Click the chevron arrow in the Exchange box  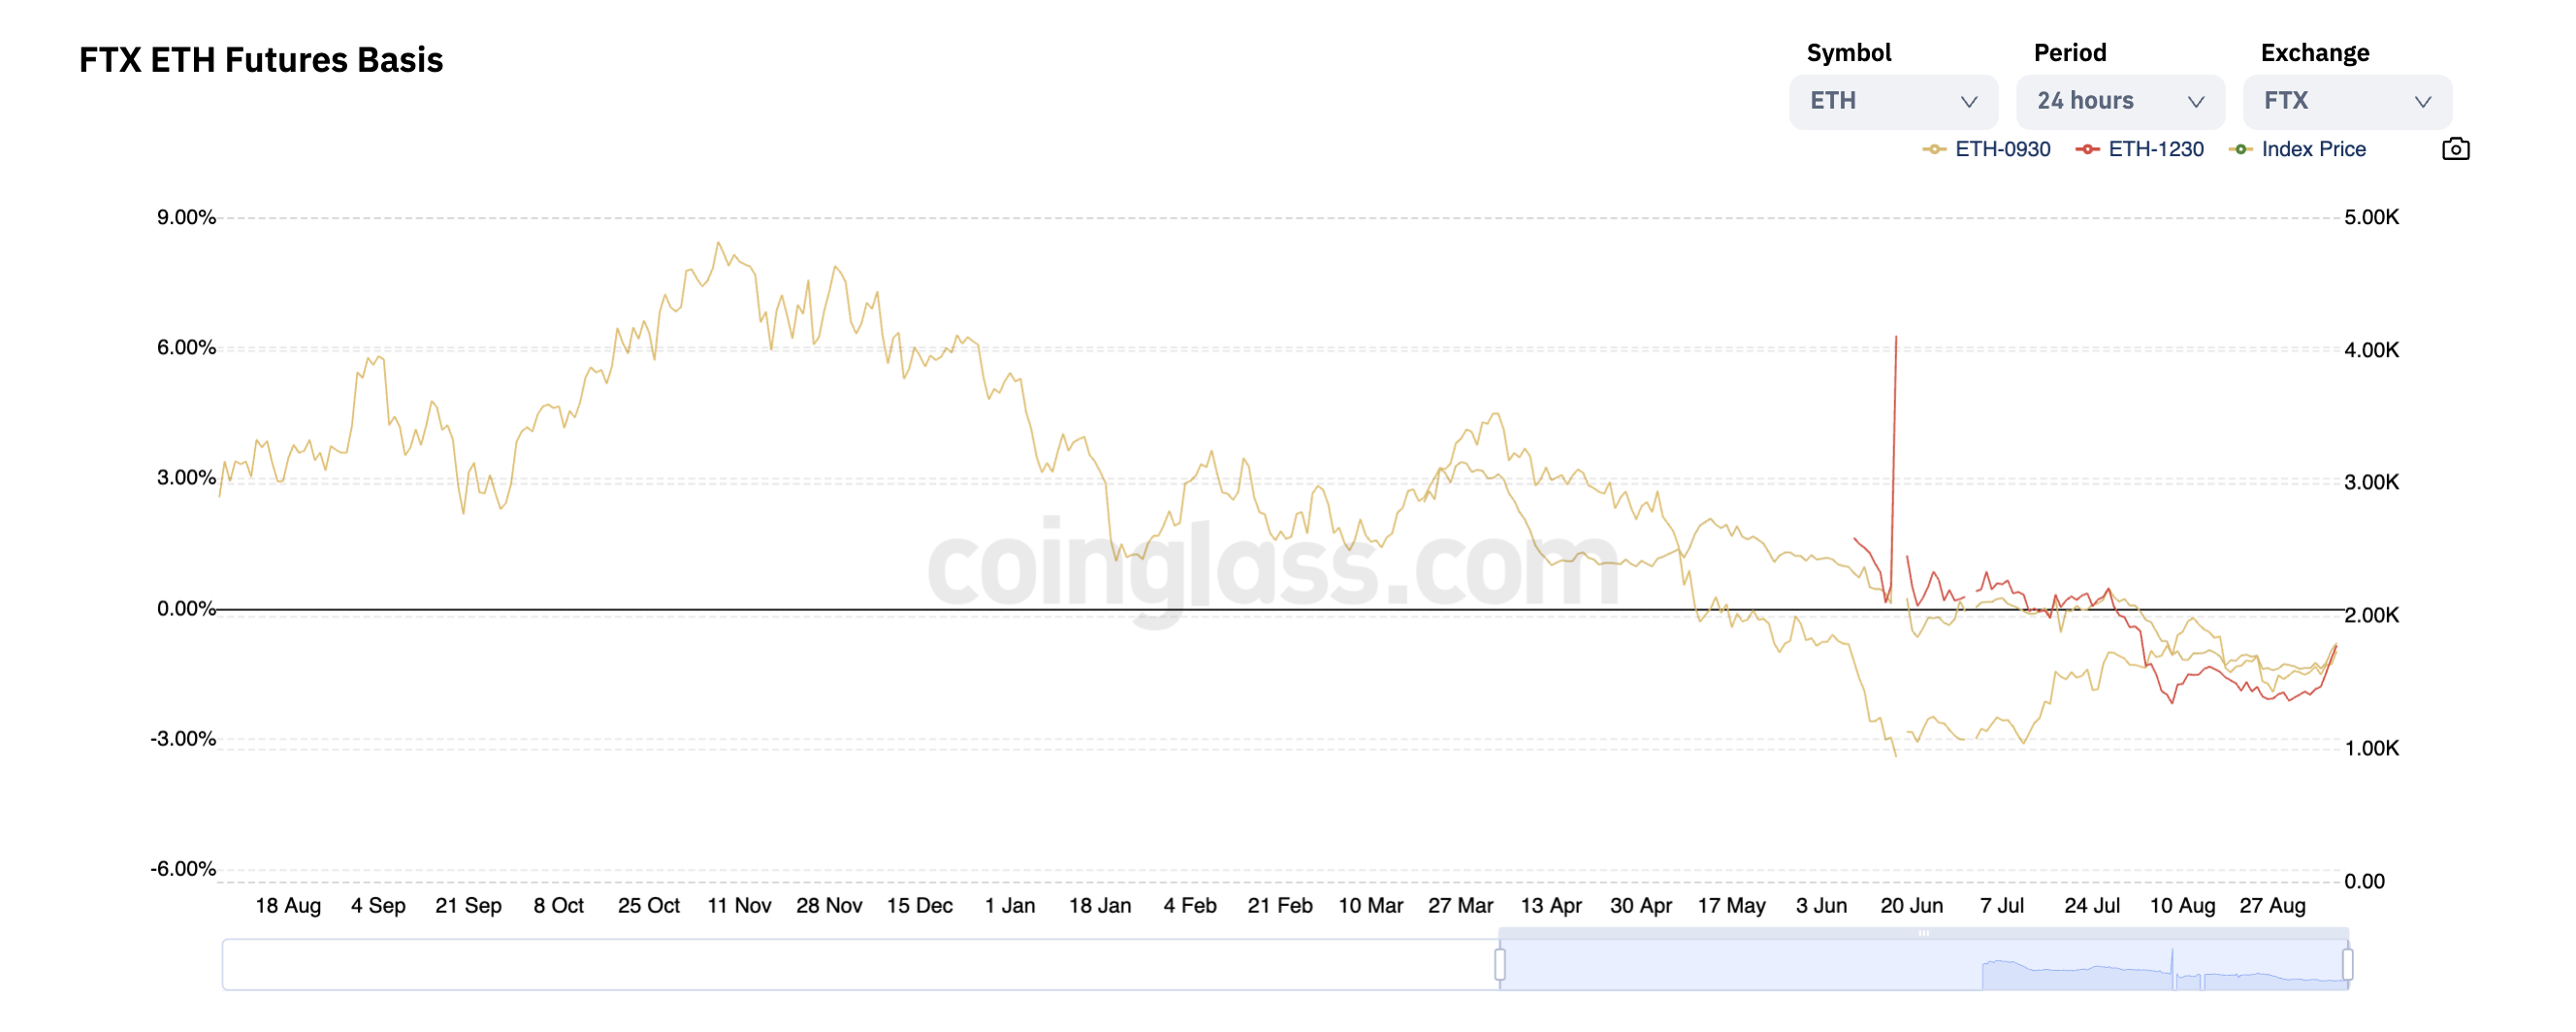(2422, 102)
